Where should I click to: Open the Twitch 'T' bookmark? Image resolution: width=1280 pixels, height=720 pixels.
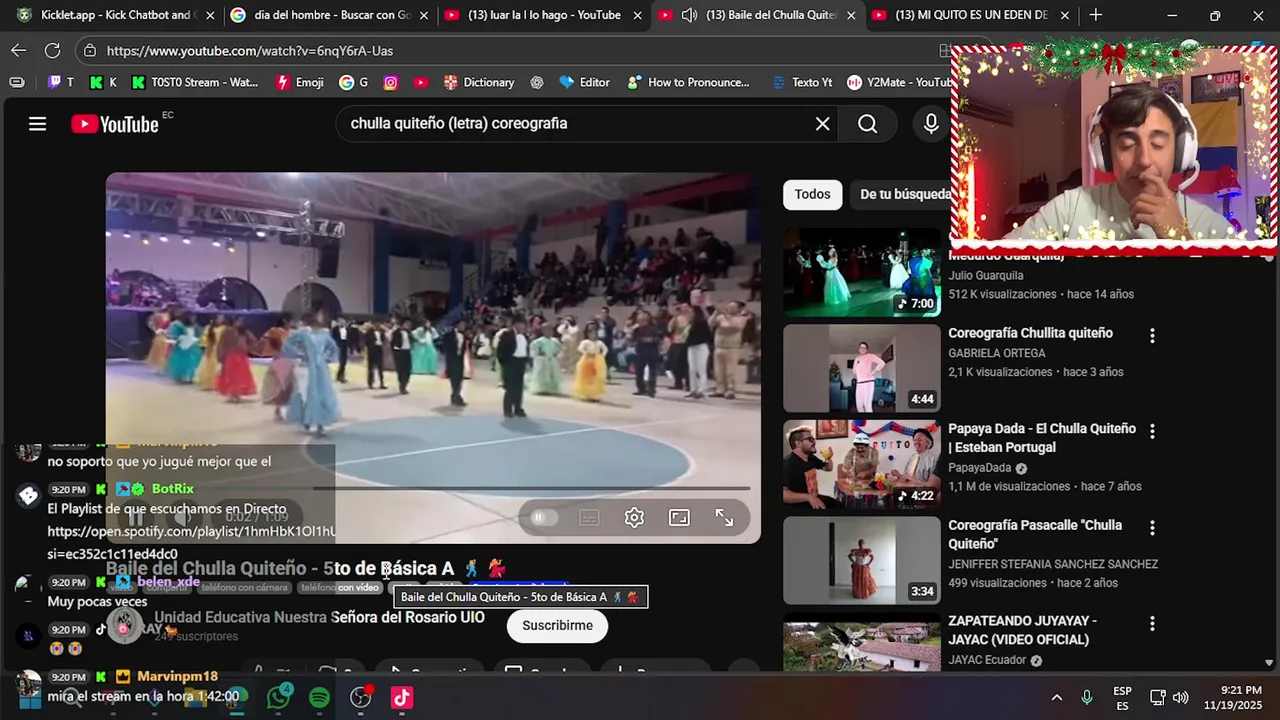(x=61, y=82)
